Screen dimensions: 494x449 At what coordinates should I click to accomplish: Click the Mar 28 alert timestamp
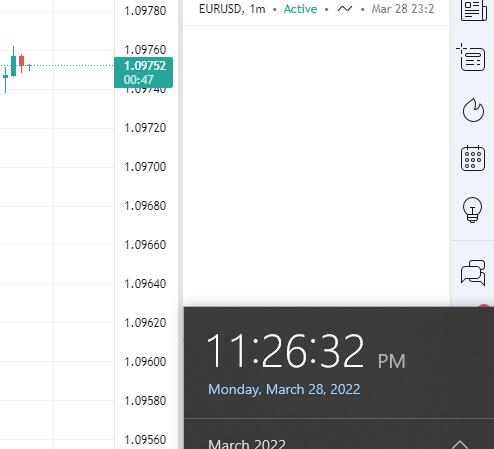tap(403, 9)
